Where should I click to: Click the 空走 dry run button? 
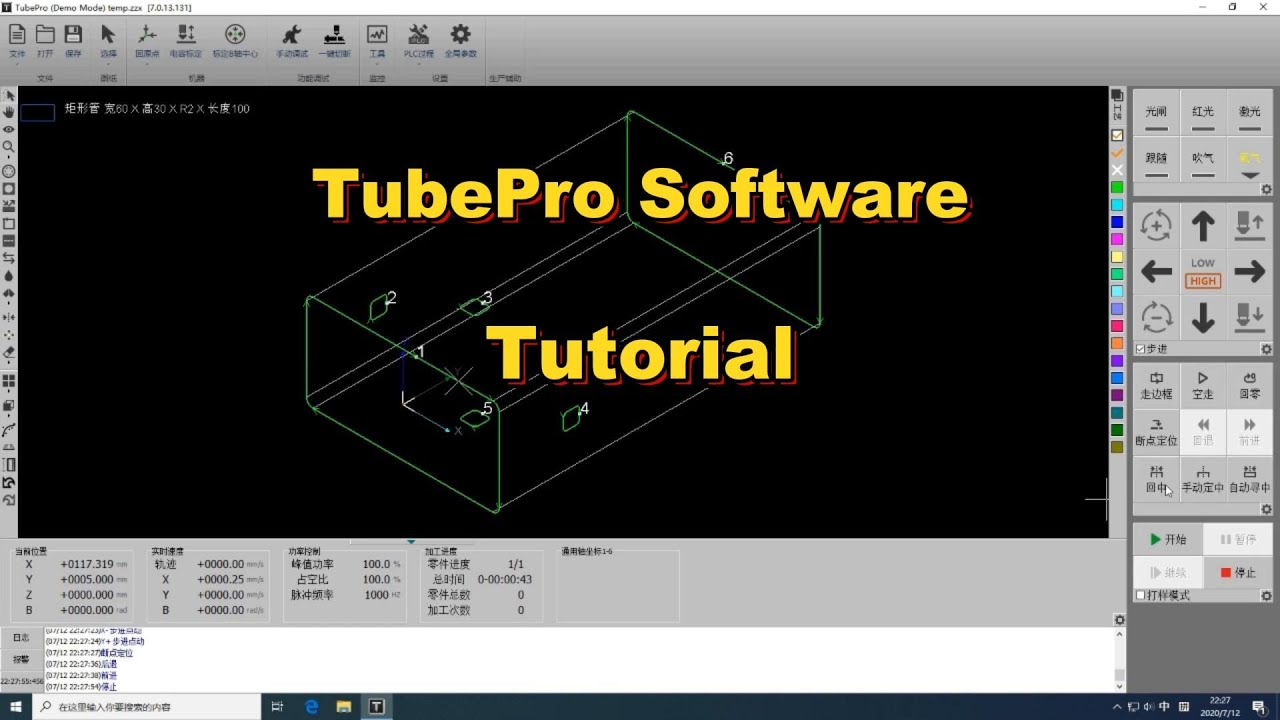(x=1203, y=386)
